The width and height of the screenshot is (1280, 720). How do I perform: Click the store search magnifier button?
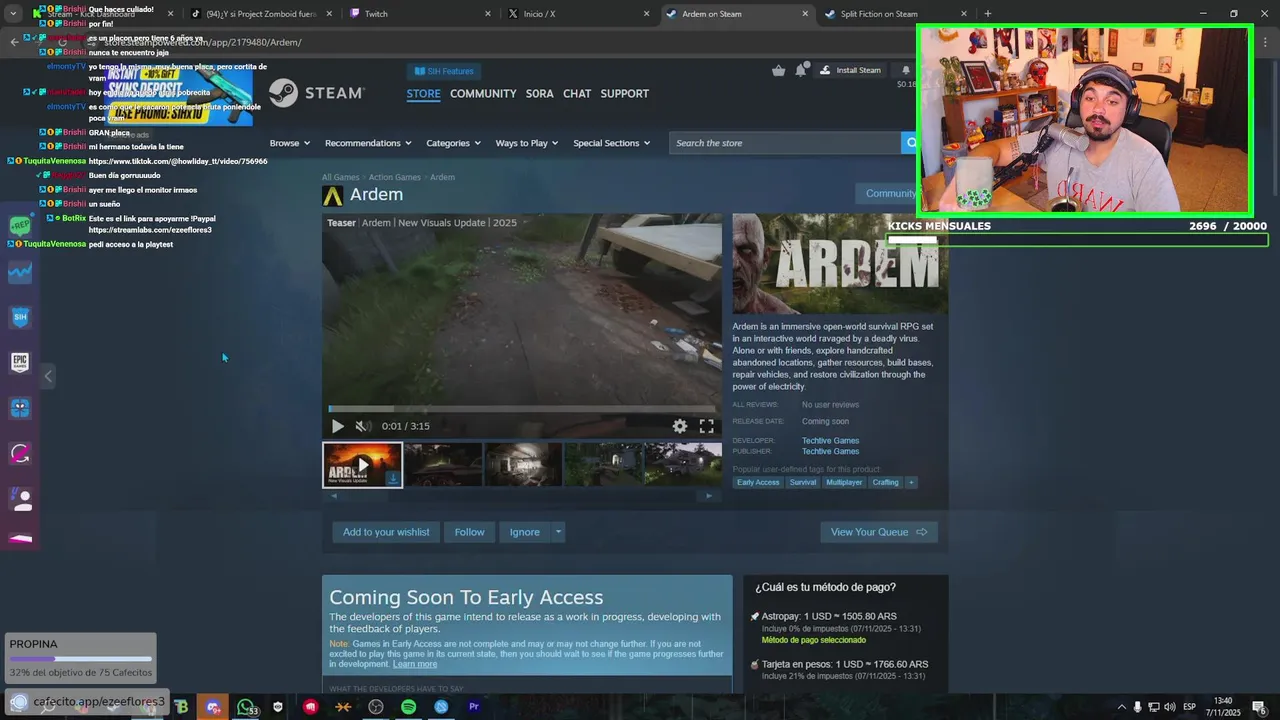pyautogui.click(x=910, y=143)
